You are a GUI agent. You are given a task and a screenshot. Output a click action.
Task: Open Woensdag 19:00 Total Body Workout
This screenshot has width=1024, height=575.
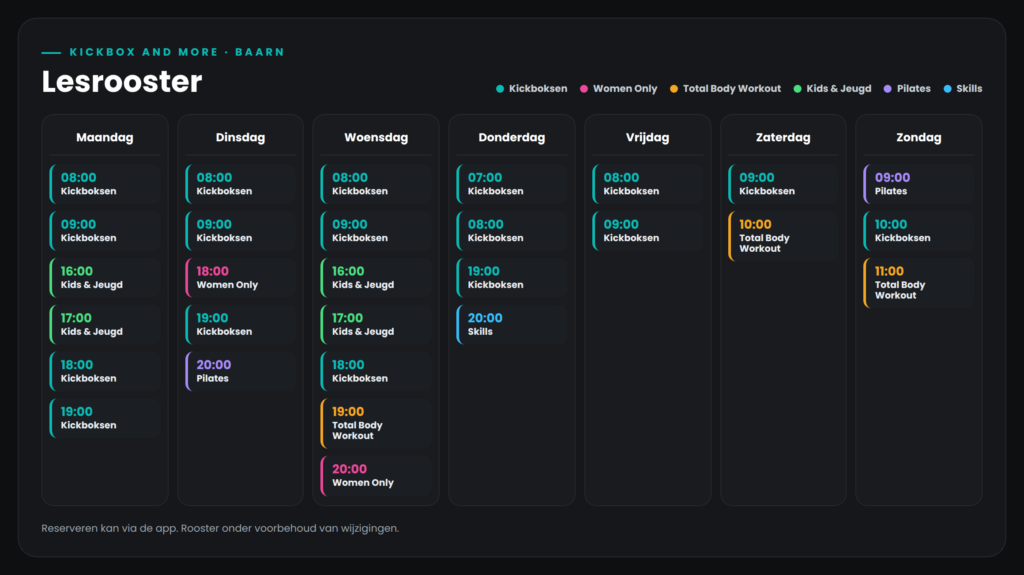pyautogui.click(x=376, y=423)
